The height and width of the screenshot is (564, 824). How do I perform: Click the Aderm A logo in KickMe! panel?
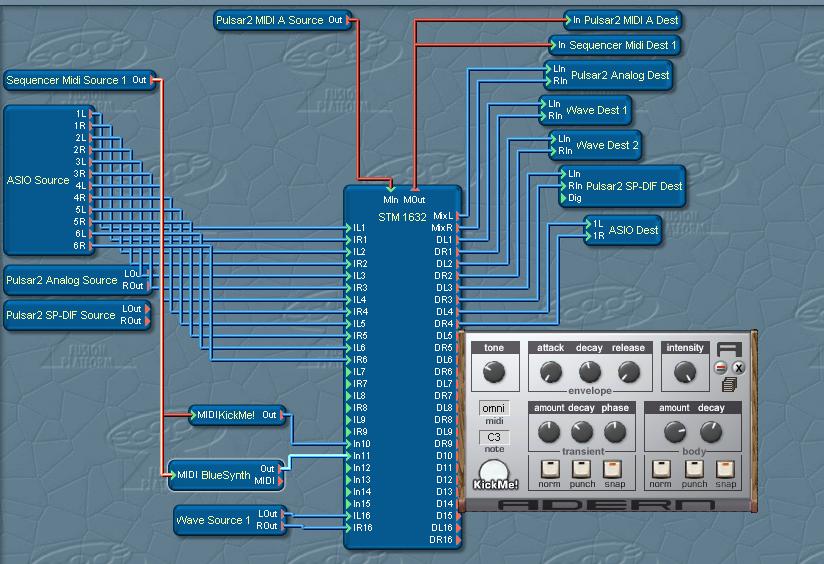tap(729, 349)
